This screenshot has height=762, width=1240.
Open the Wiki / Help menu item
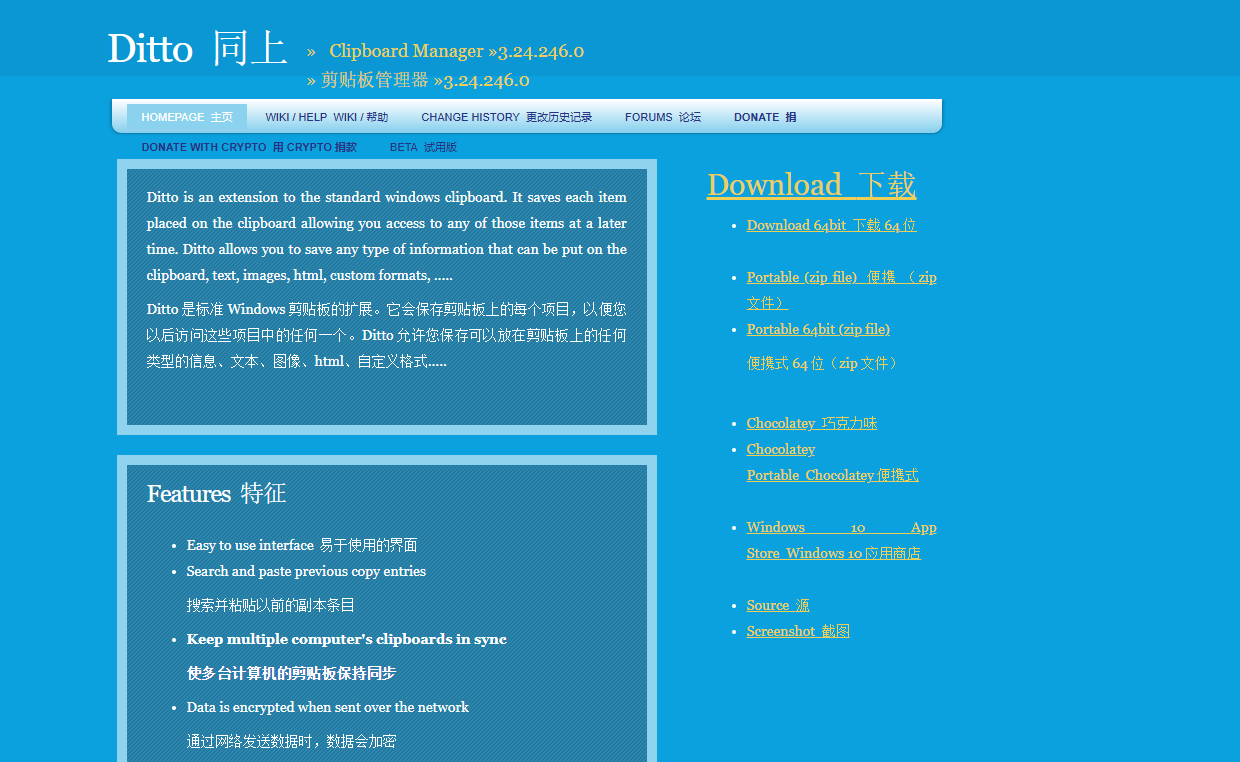327,117
